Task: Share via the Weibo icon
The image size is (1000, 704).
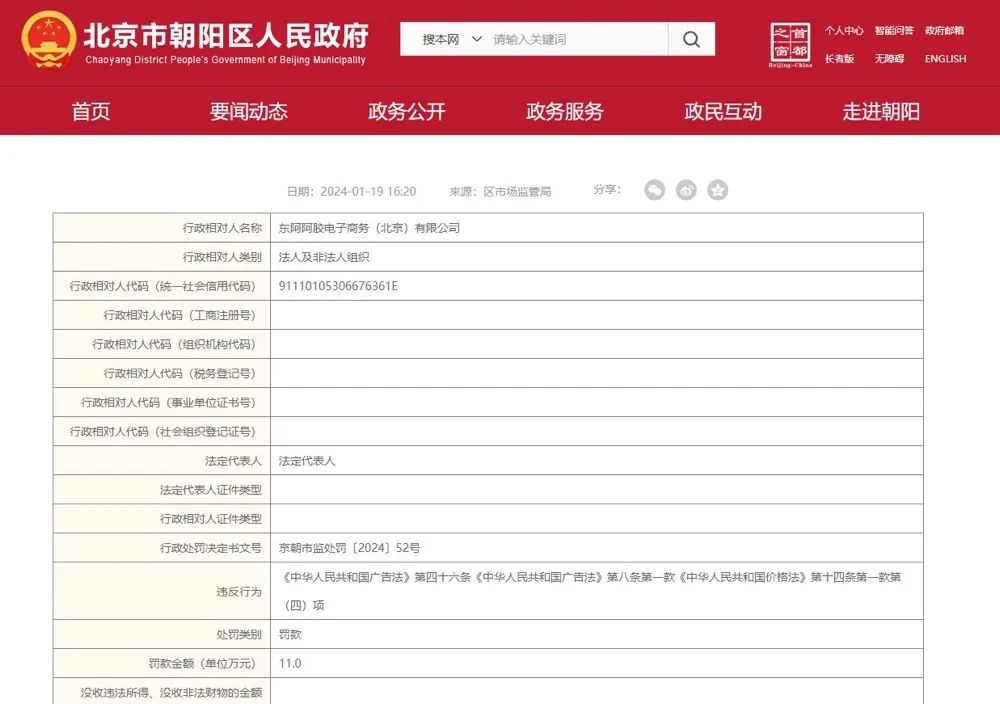Action: click(x=686, y=190)
